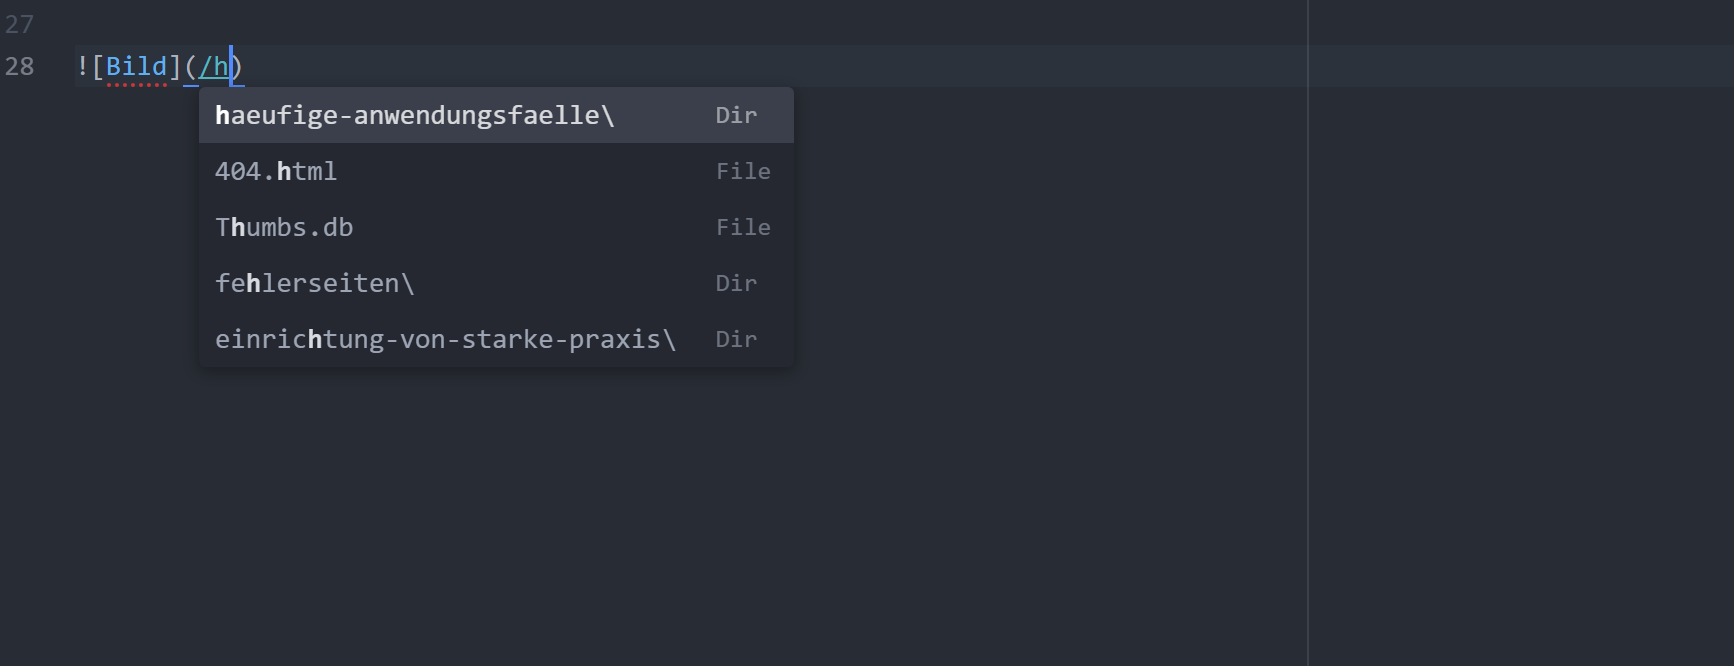Place cursor on empty line 27
The image size is (1734, 666).
pos(600,24)
